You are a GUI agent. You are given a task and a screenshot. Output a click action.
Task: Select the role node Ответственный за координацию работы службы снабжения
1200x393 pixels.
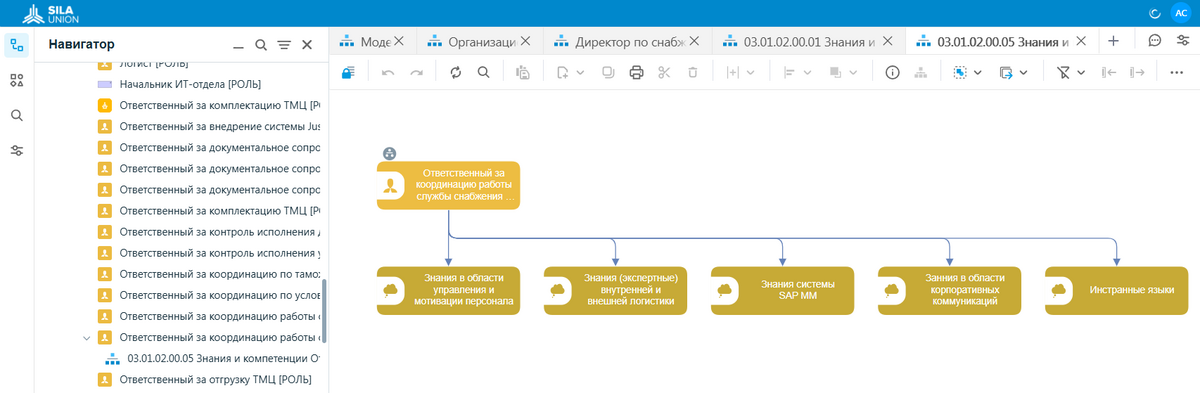tap(449, 185)
